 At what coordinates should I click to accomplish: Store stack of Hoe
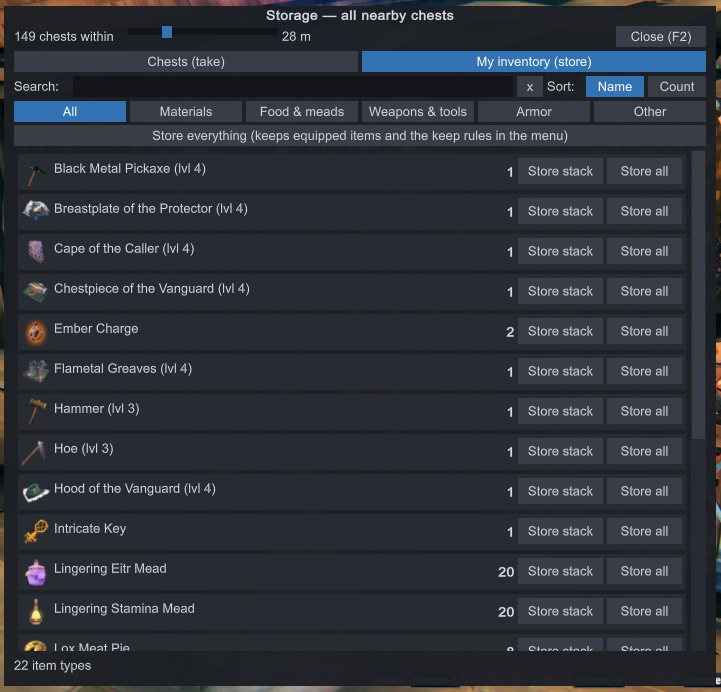560,452
